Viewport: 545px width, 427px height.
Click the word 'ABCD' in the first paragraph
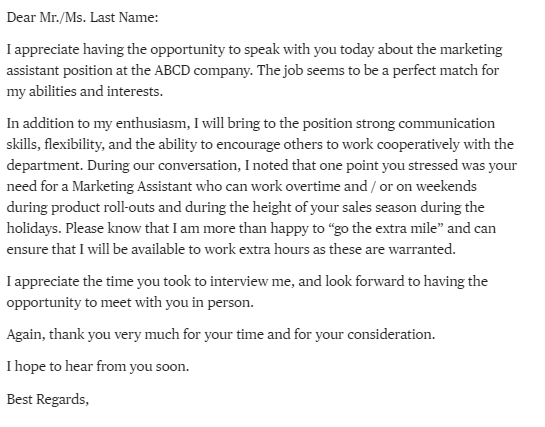172,71
